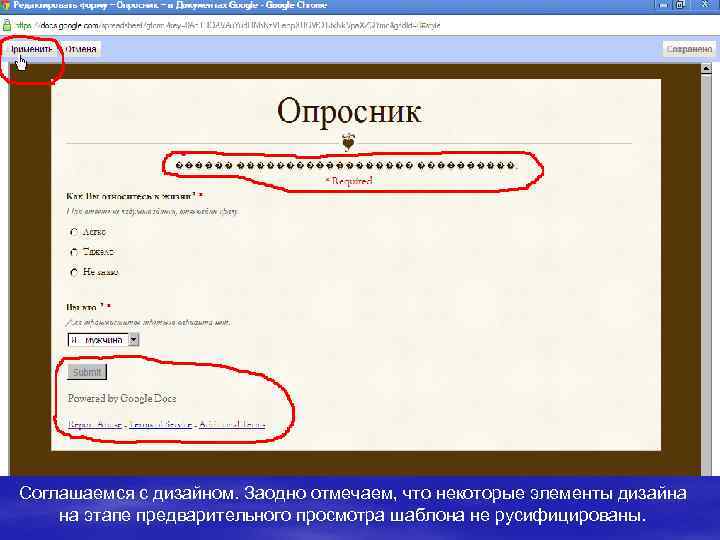Click the Отмена button
This screenshot has height=540, width=720.
81,49
